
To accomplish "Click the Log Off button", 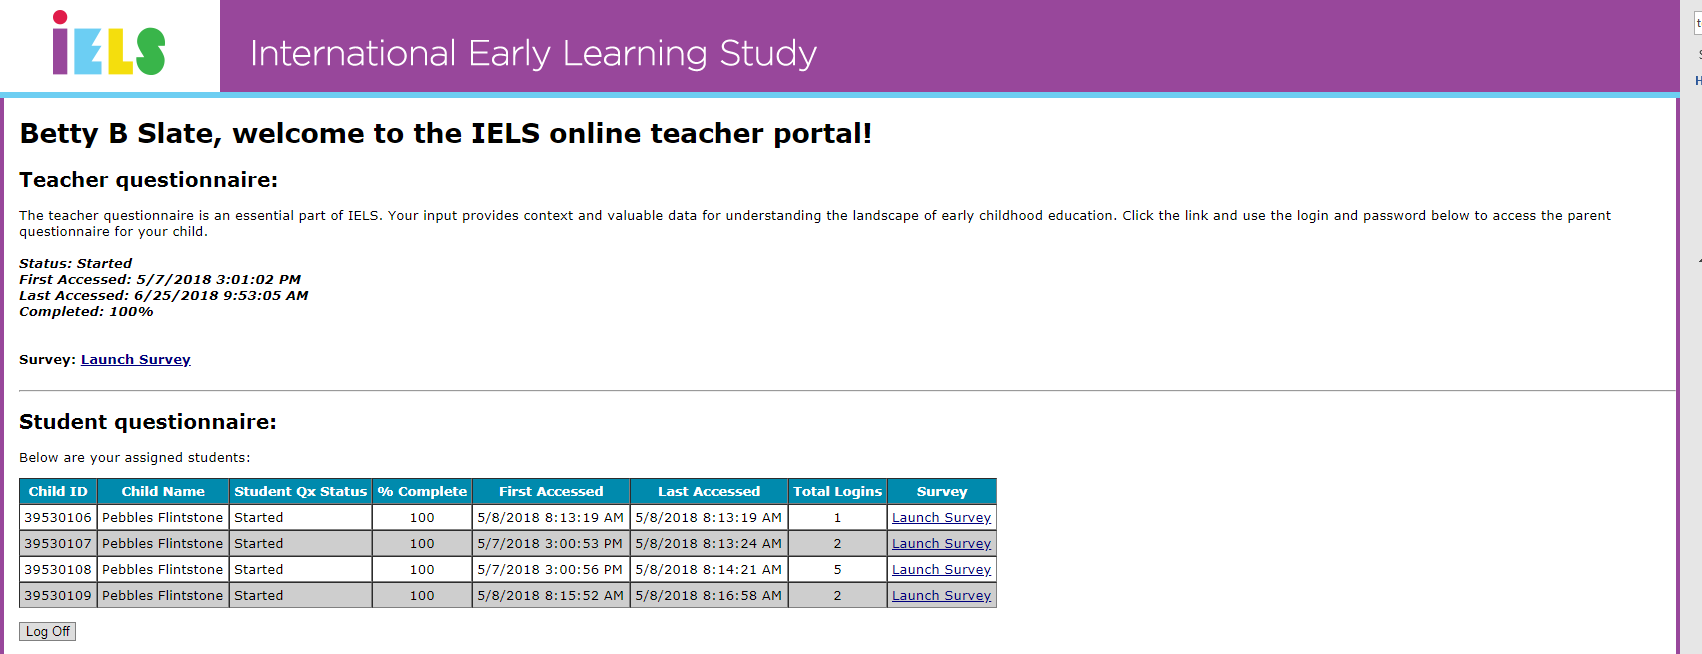I will coord(48,632).
